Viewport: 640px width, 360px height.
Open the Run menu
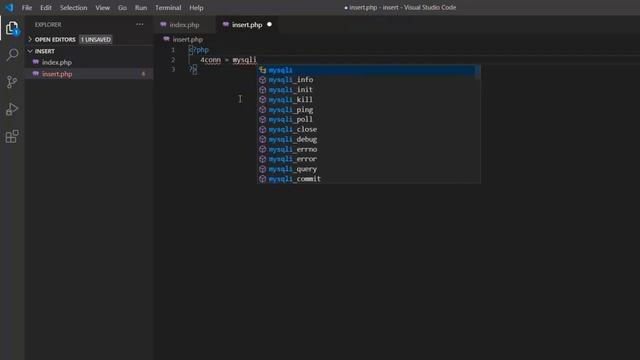click(141, 8)
